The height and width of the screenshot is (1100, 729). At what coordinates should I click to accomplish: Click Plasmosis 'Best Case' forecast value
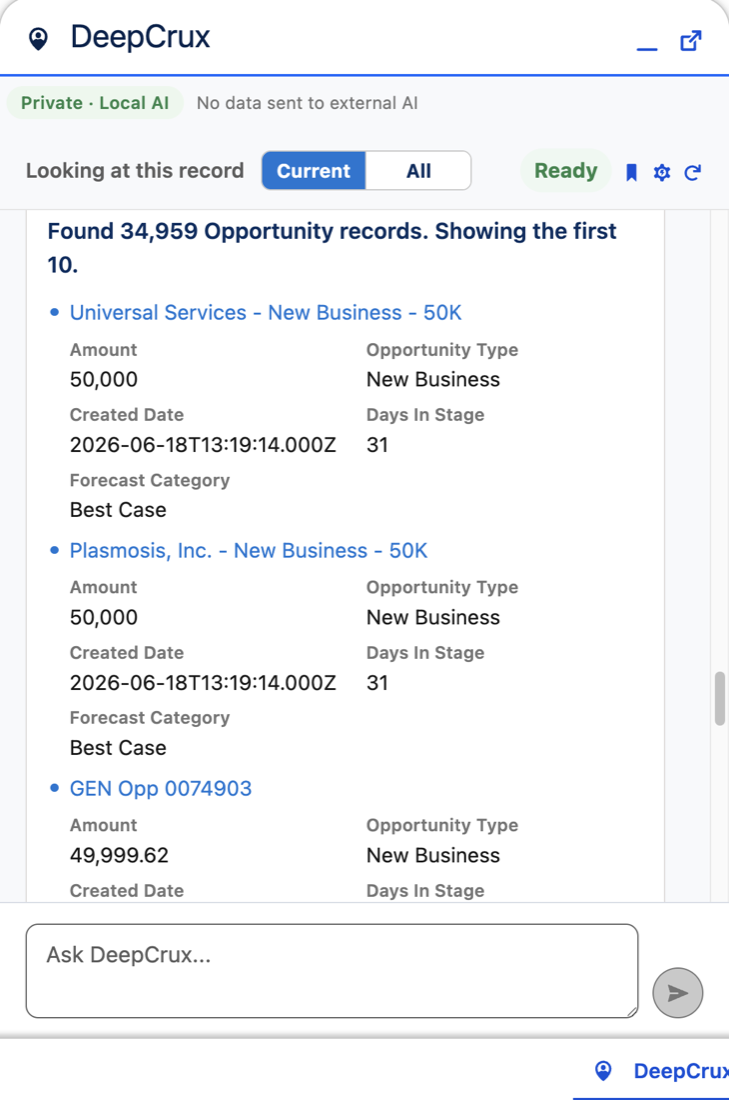[118, 748]
